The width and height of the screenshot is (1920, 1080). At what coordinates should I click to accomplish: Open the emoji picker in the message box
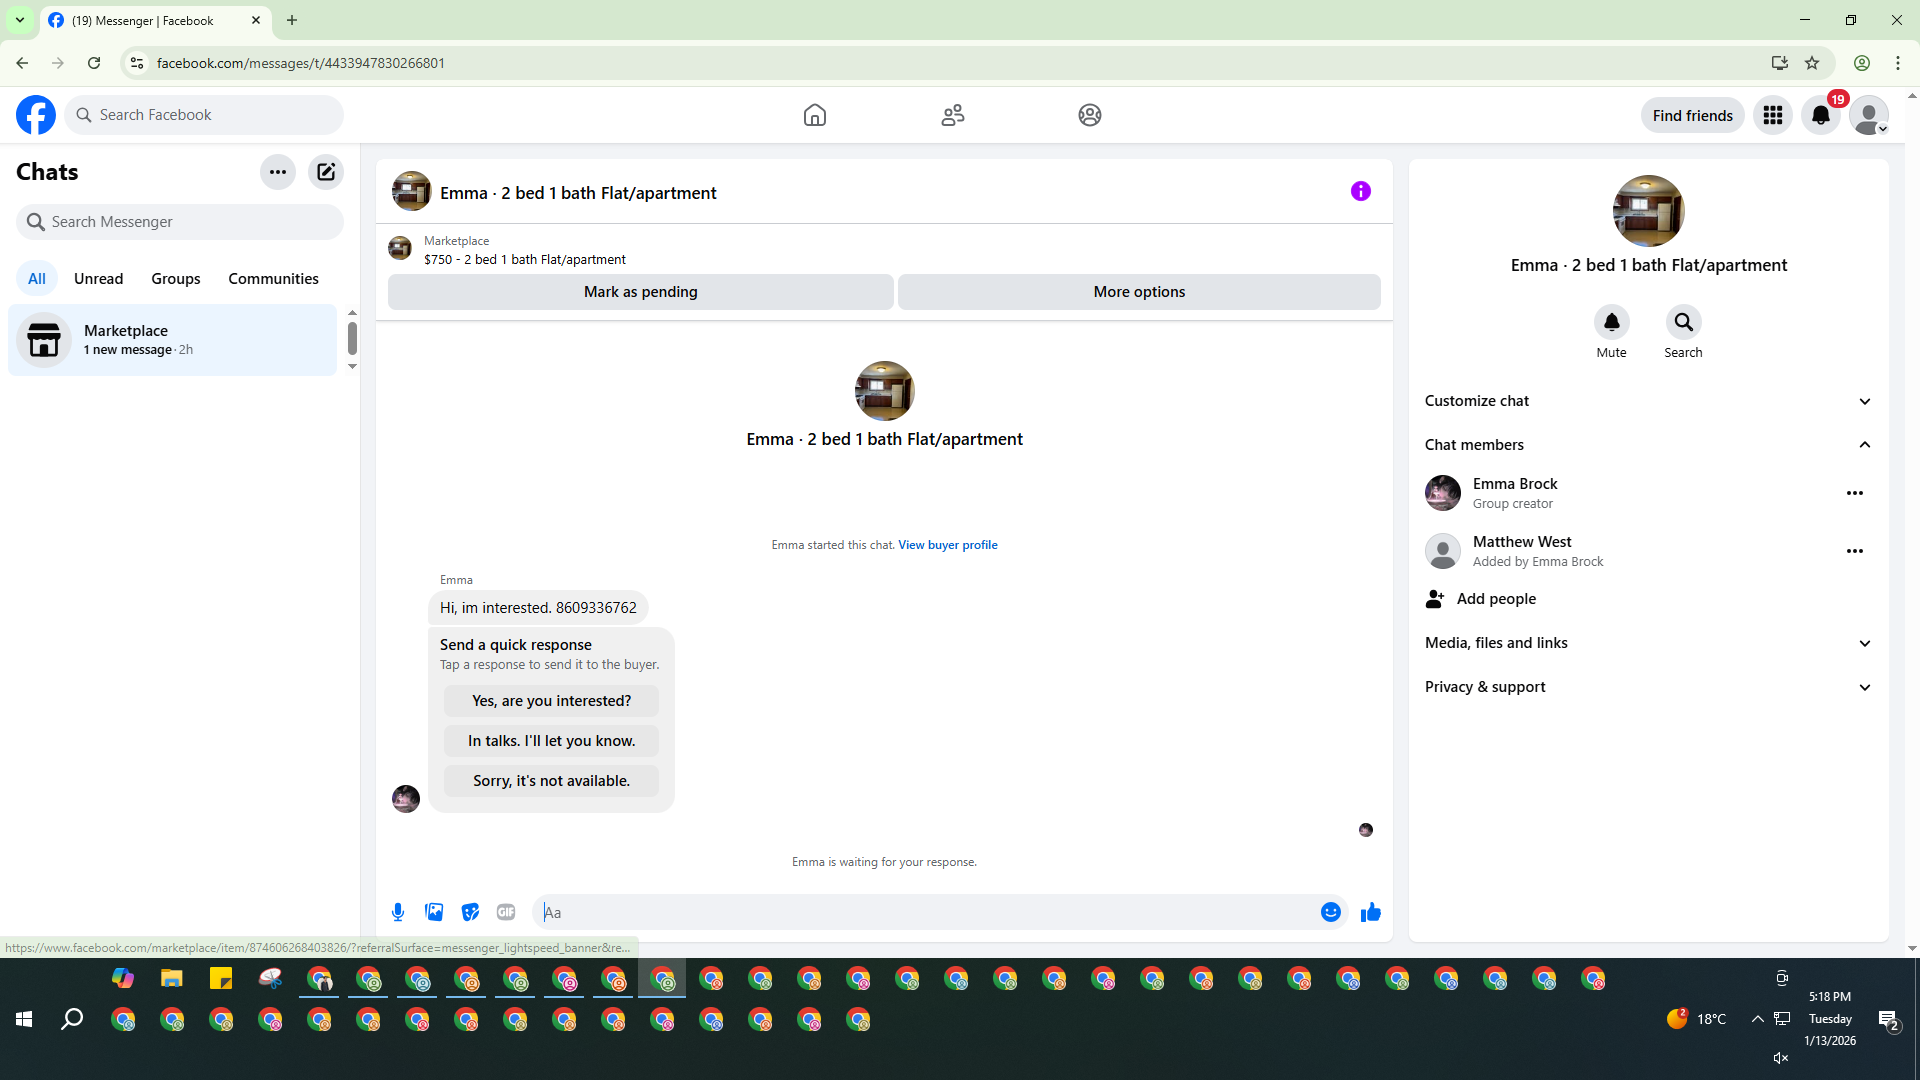coord(1330,912)
